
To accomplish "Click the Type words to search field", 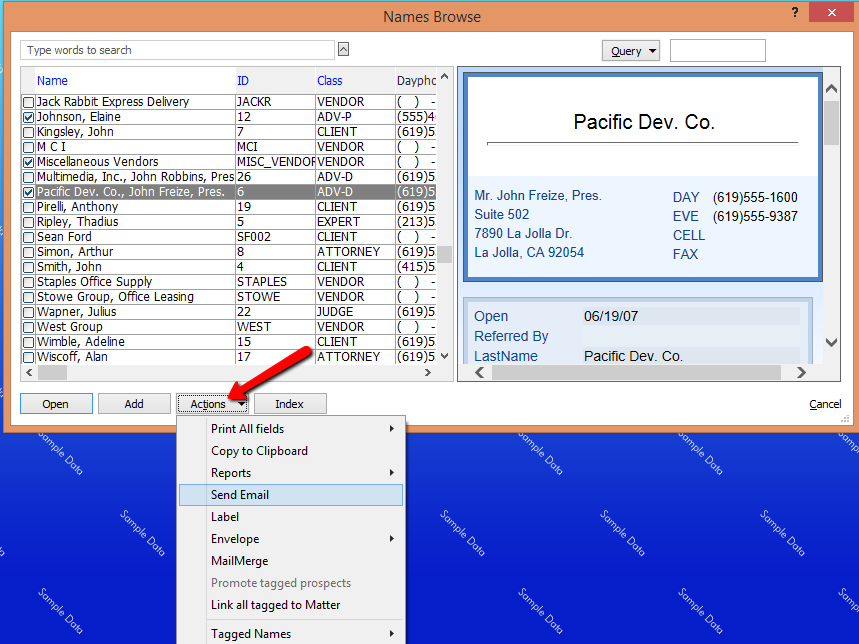I will pyautogui.click(x=177, y=50).
